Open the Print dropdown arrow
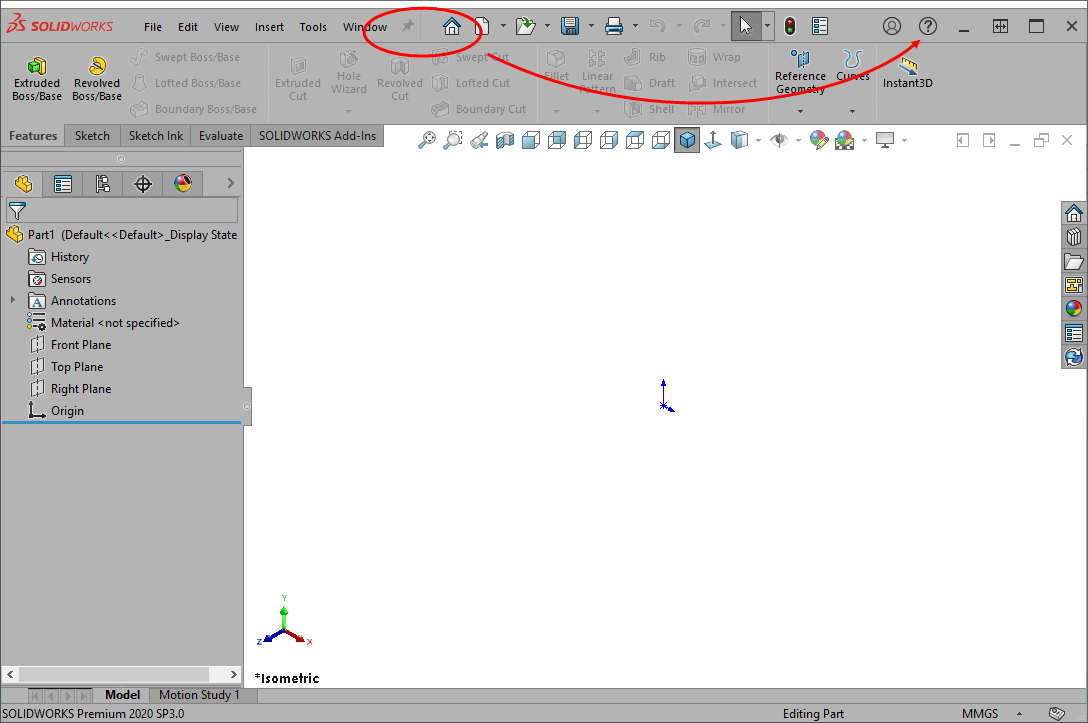Viewport: 1088px width, 723px height. click(635, 26)
